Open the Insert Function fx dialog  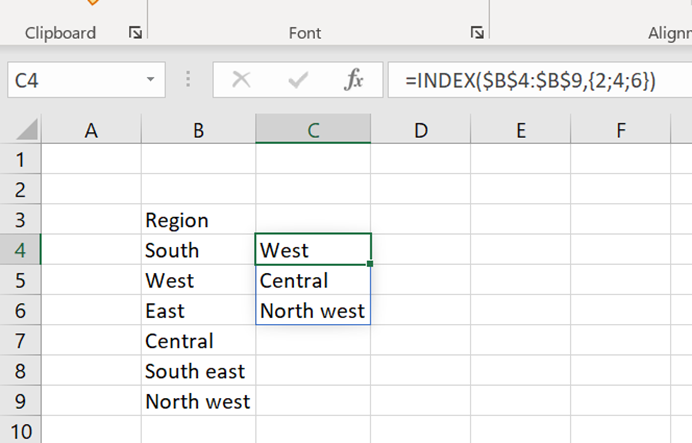pyautogui.click(x=353, y=80)
